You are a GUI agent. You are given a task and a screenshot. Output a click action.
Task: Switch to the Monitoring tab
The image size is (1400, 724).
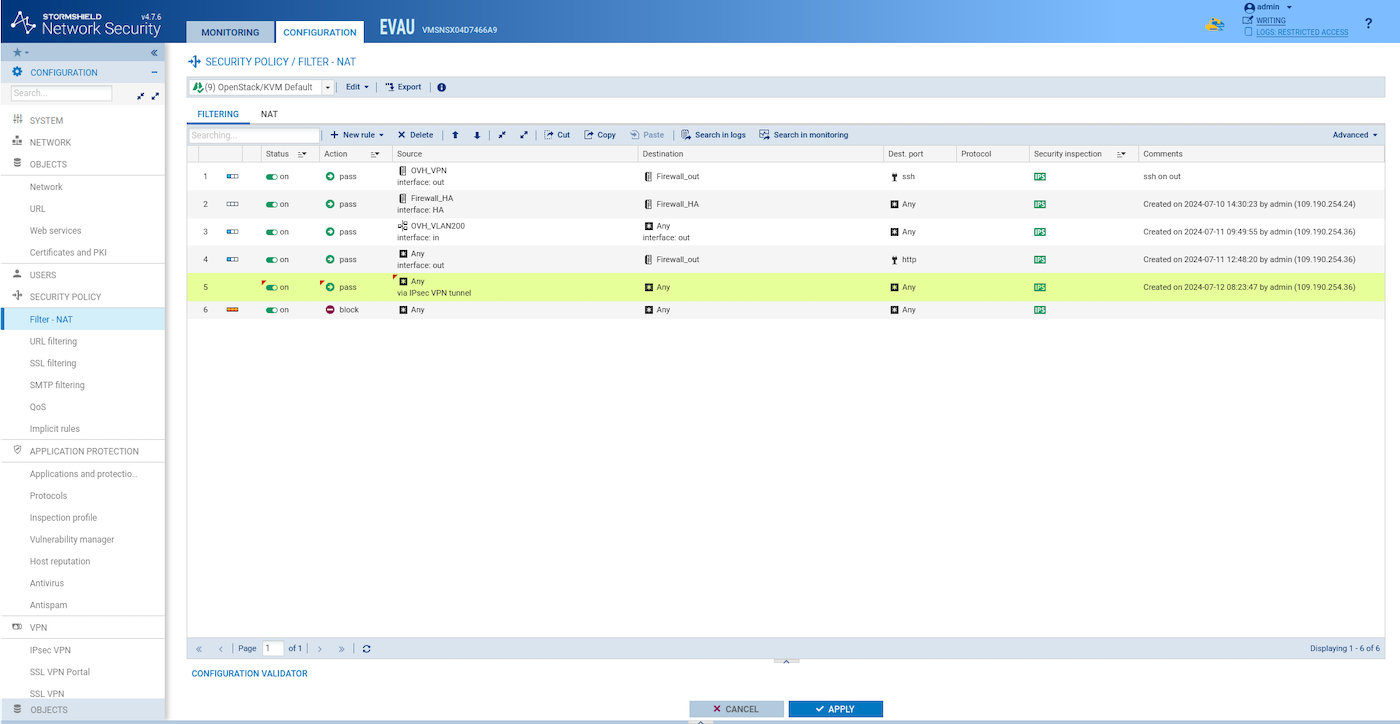pyautogui.click(x=230, y=32)
